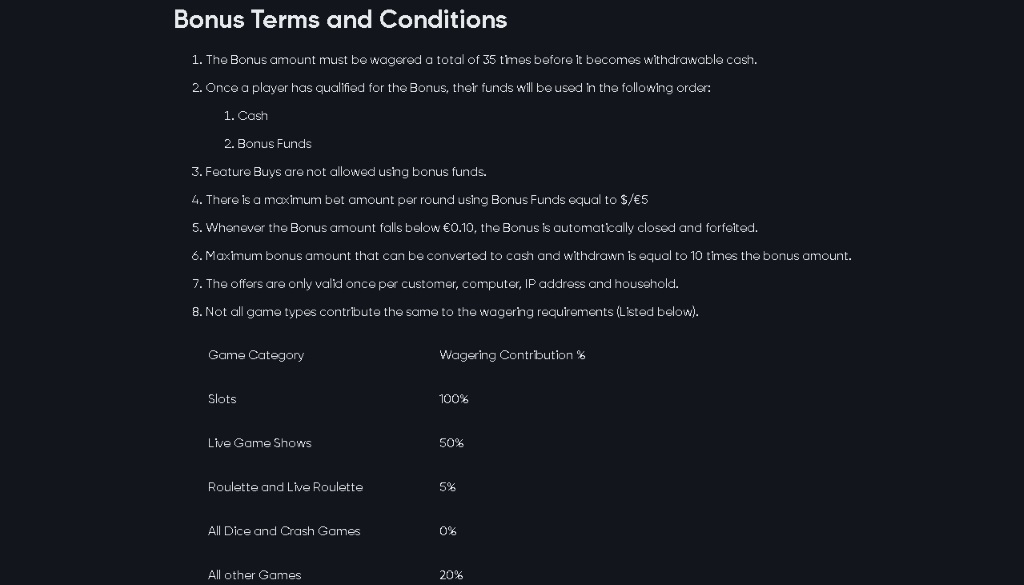This screenshot has width=1024, height=585.
Task: Click the Bonus Funds sub-item
Action: click(x=274, y=144)
